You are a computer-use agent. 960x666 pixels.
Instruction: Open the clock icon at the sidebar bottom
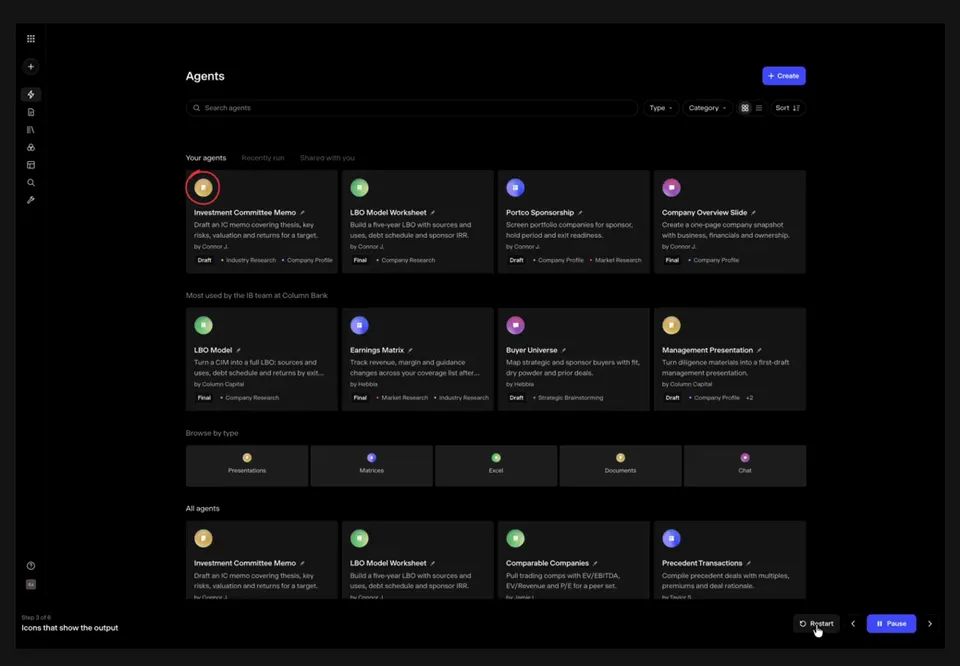click(x=31, y=566)
